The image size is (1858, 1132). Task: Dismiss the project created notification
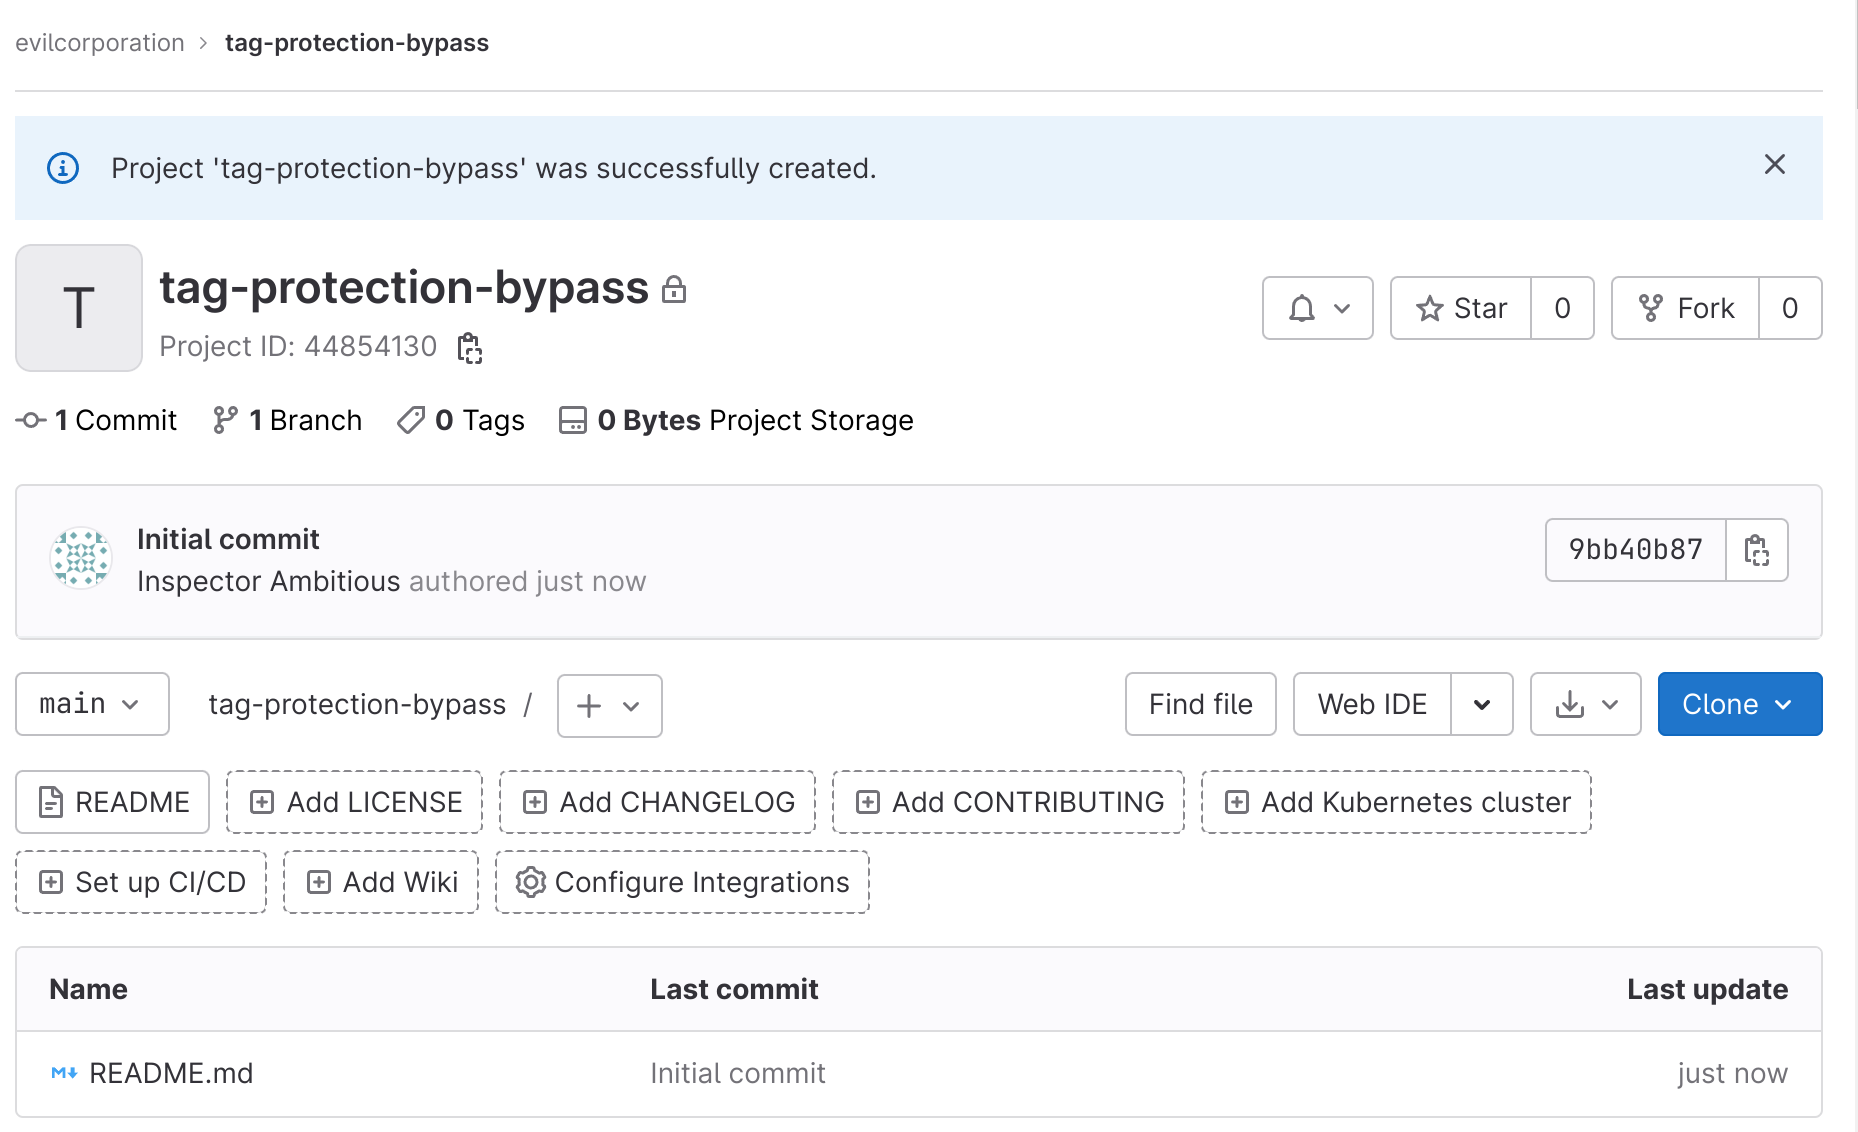click(1774, 165)
